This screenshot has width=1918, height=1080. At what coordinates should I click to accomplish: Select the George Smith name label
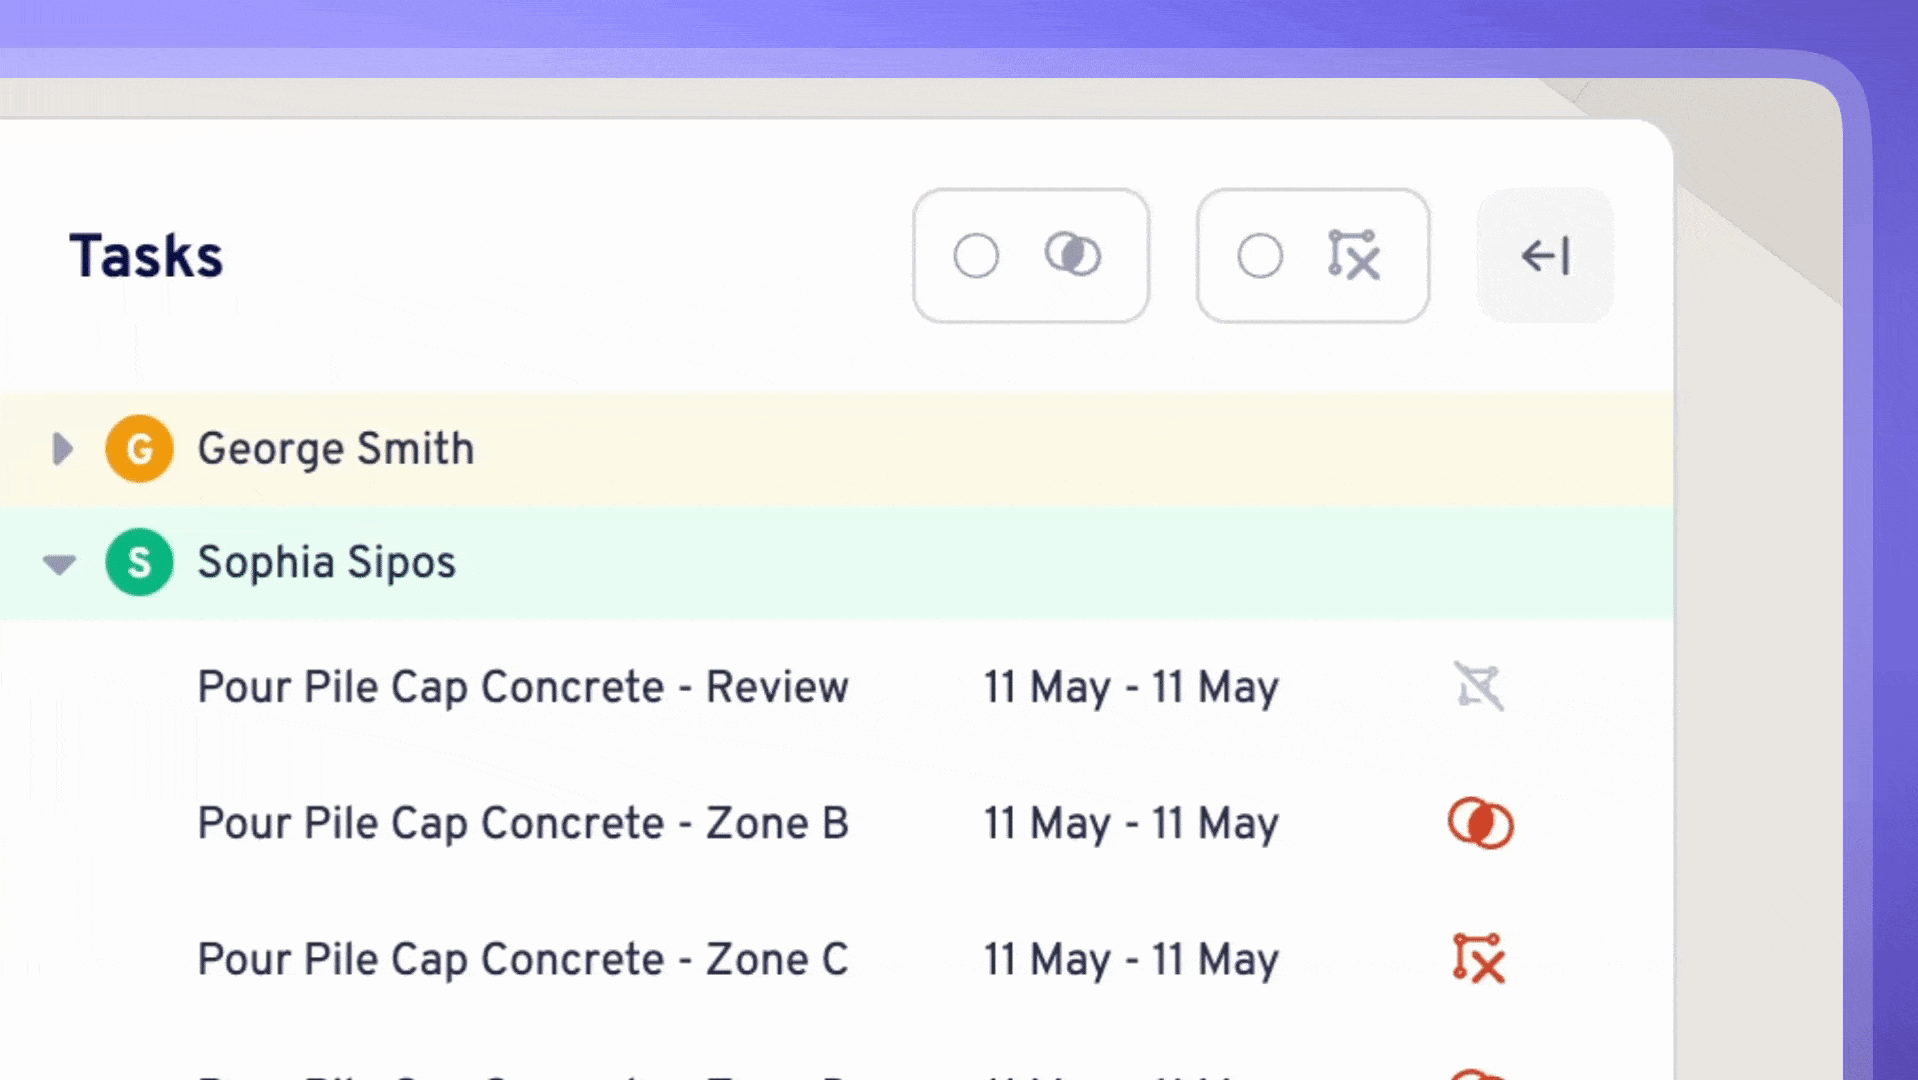coord(336,449)
